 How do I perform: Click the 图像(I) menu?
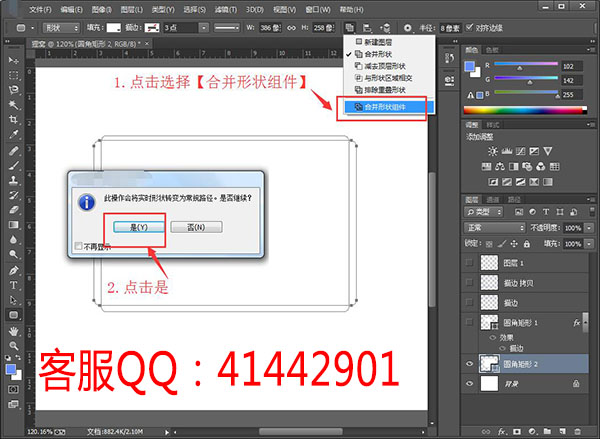click(x=102, y=10)
